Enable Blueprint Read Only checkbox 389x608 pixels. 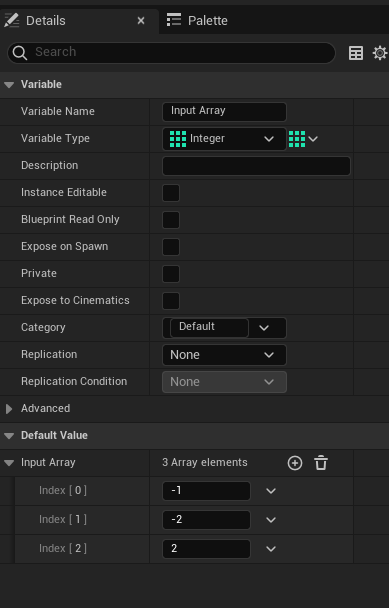pyautogui.click(x=171, y=220)
